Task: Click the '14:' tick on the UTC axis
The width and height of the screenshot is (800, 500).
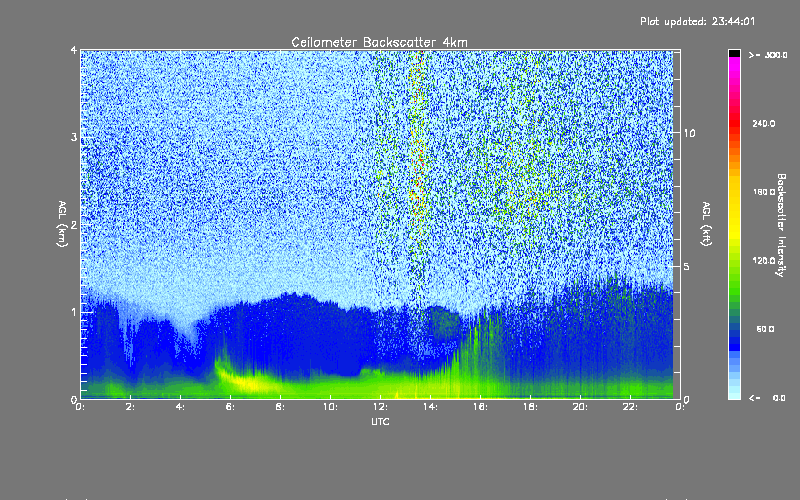Action: pos(431,407)
